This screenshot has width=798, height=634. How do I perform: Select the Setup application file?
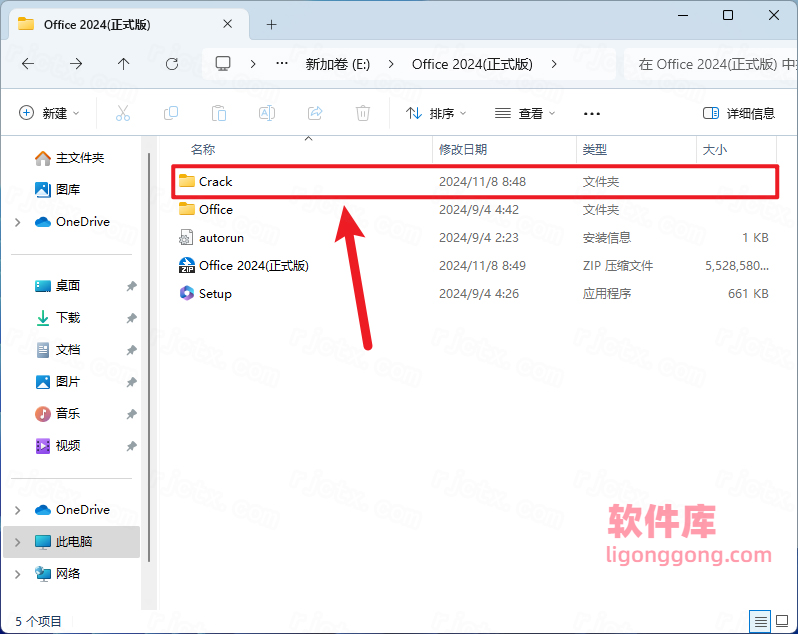click(475, 294)
